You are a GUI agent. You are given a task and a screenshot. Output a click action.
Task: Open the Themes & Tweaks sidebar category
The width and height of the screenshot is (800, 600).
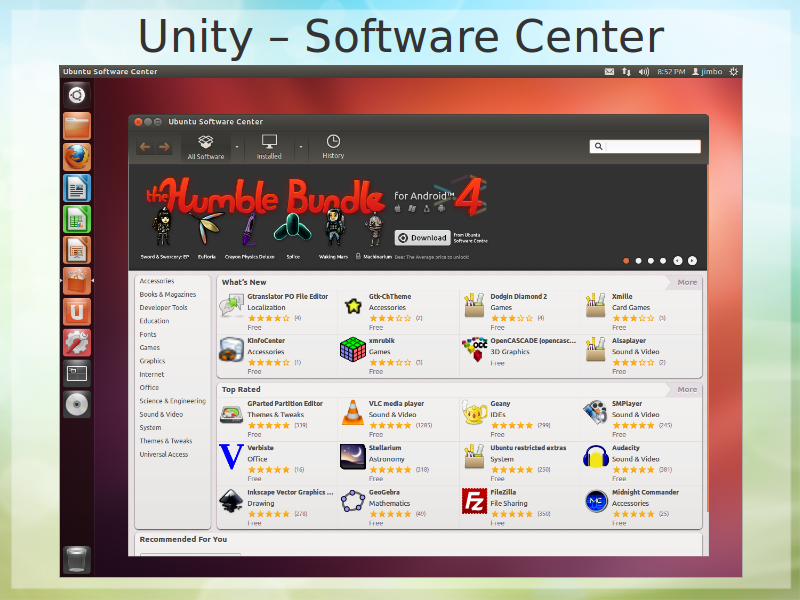[166, 441]
